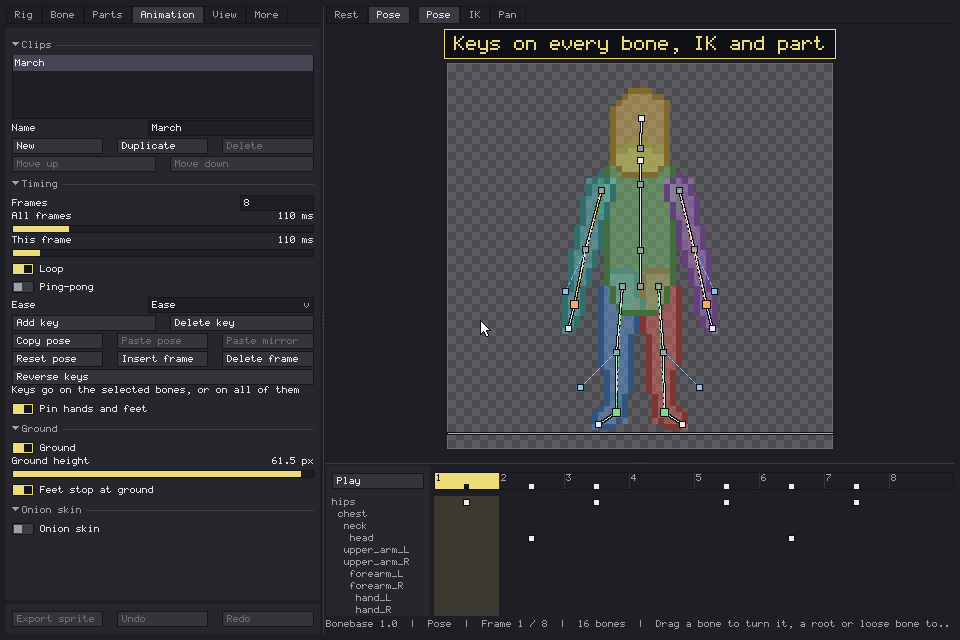Select the head bone tip handle
Screen dimensions: 960x640
(x=641, y=119)
